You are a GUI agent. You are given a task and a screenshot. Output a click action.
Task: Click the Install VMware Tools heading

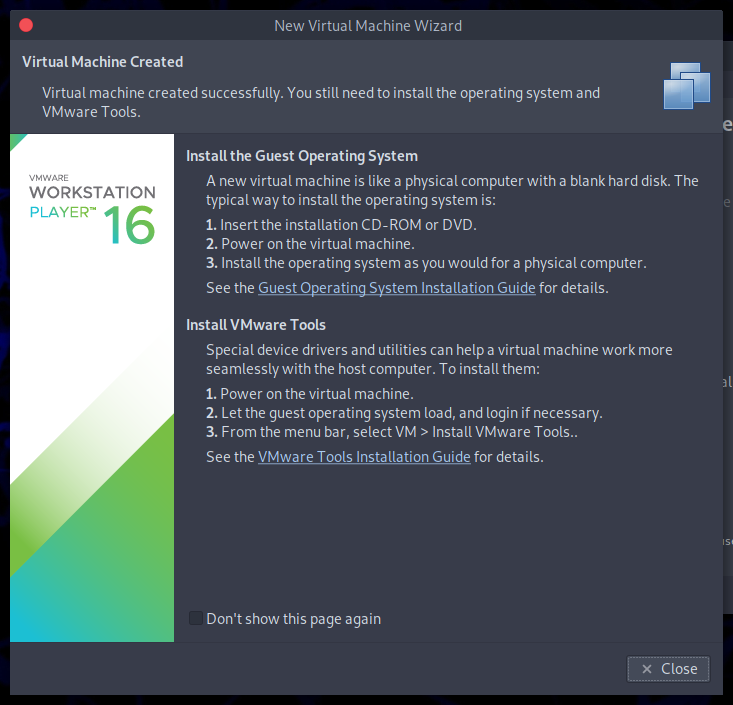(256, 325)
